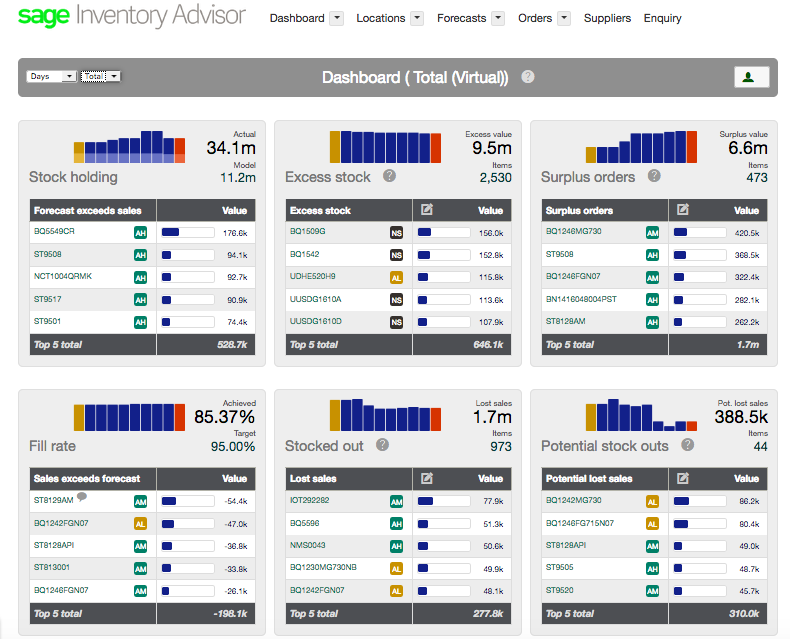Click the Stocked out help question icon
Viewport: 790px width, 639px height.
click(382, 444)
